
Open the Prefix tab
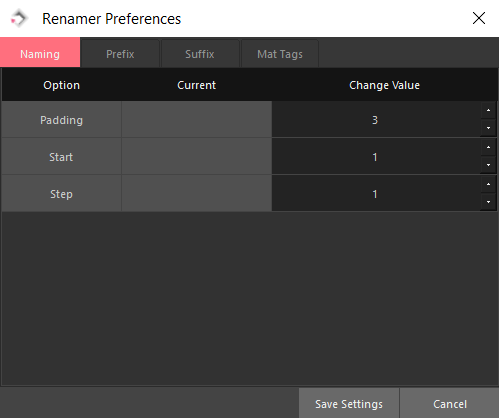[x=120, y=54]
